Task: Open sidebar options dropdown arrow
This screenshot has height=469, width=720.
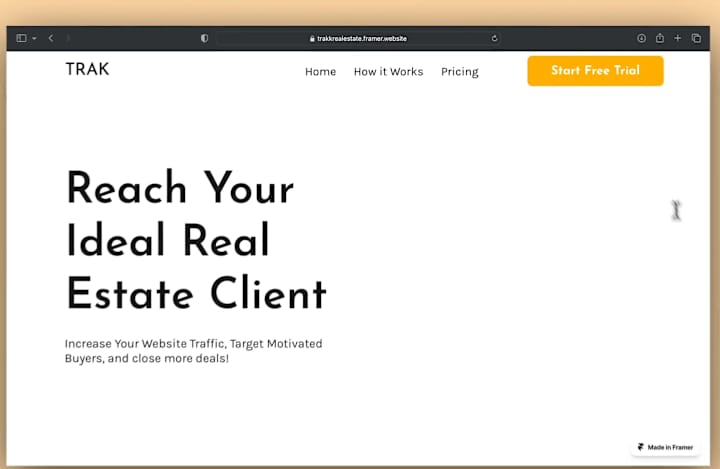Action: 34,39
